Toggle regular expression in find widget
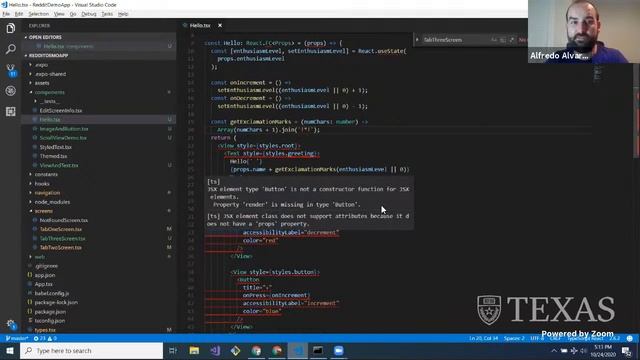Screen dimensions: 640x360 (x=512, y=40)
